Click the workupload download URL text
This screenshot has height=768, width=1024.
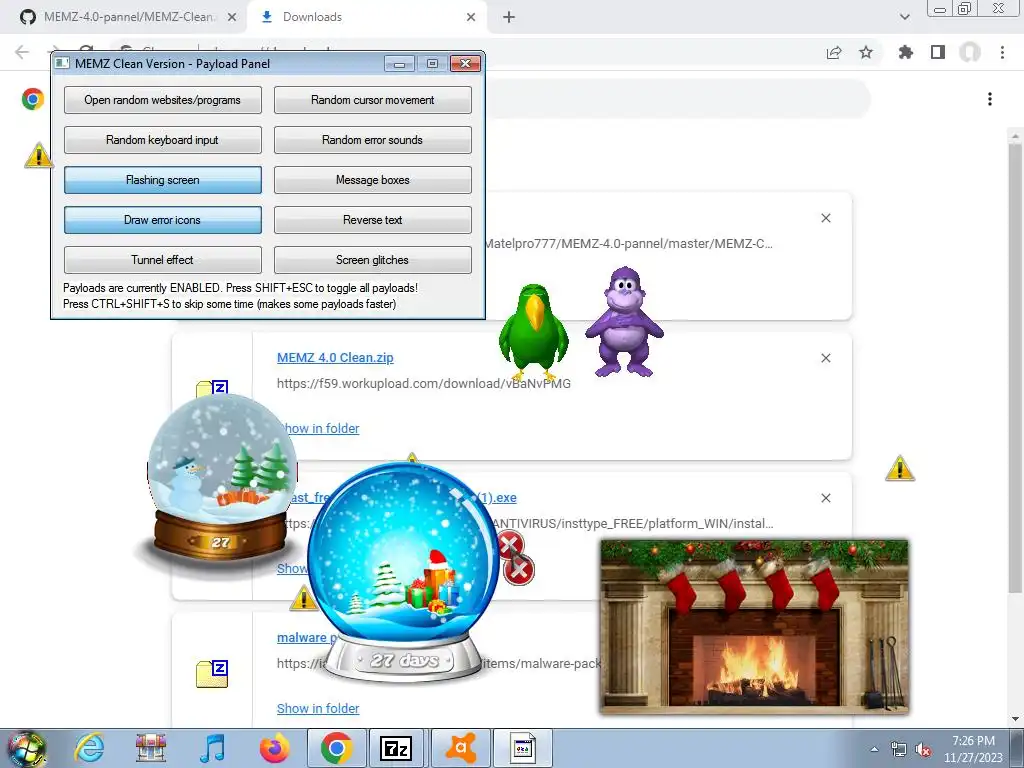424,383
